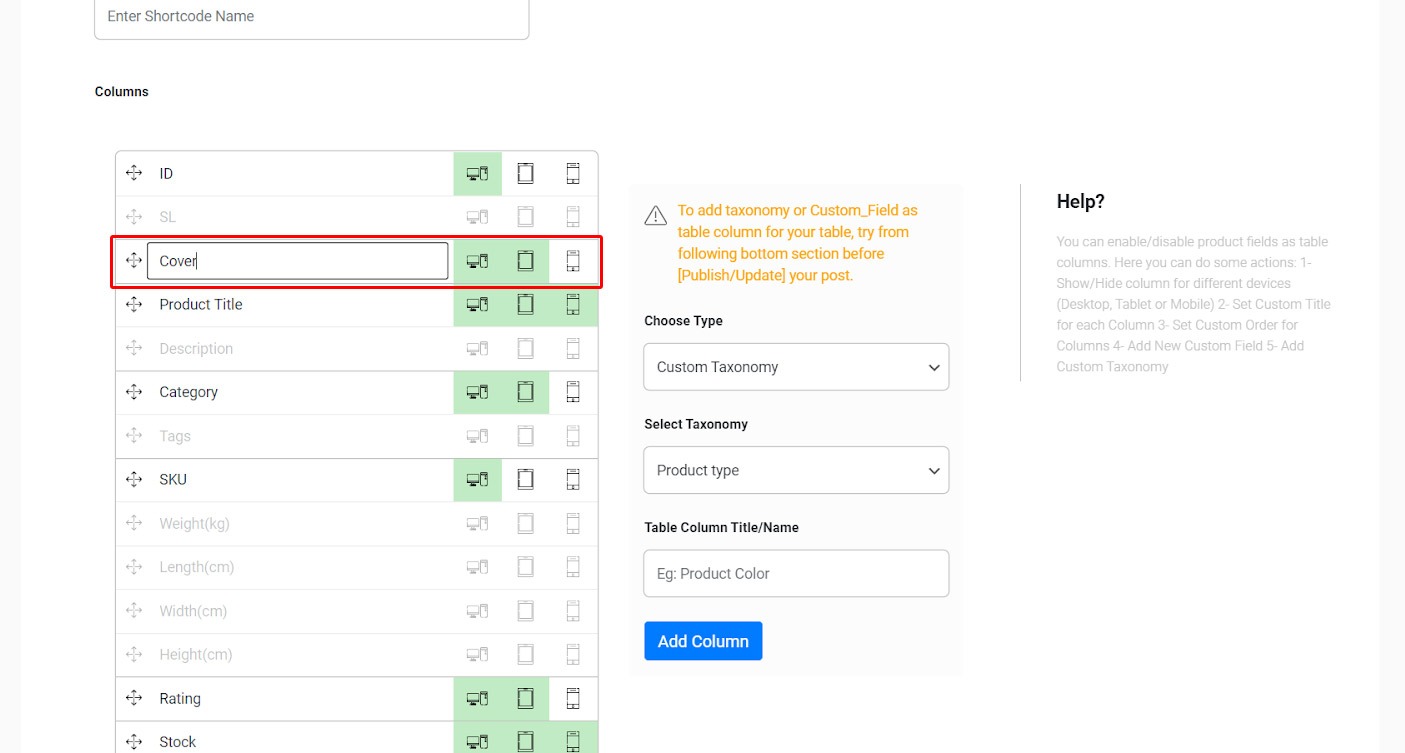Image resolution: width=1405 pixels, height=753 pixels.
Task: Toggle tablet visibility for the Rating column
Action: [x=525, y=698]
